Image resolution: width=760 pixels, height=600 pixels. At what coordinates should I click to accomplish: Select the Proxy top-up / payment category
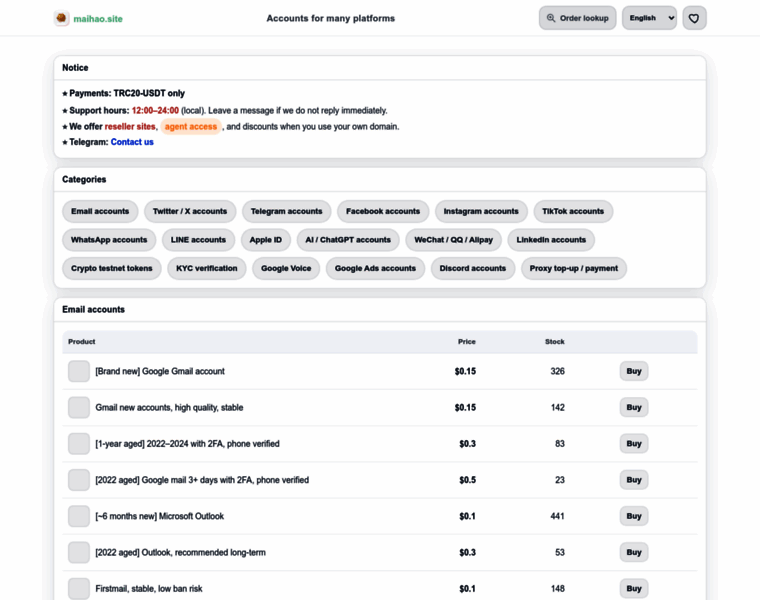[573, 268]
